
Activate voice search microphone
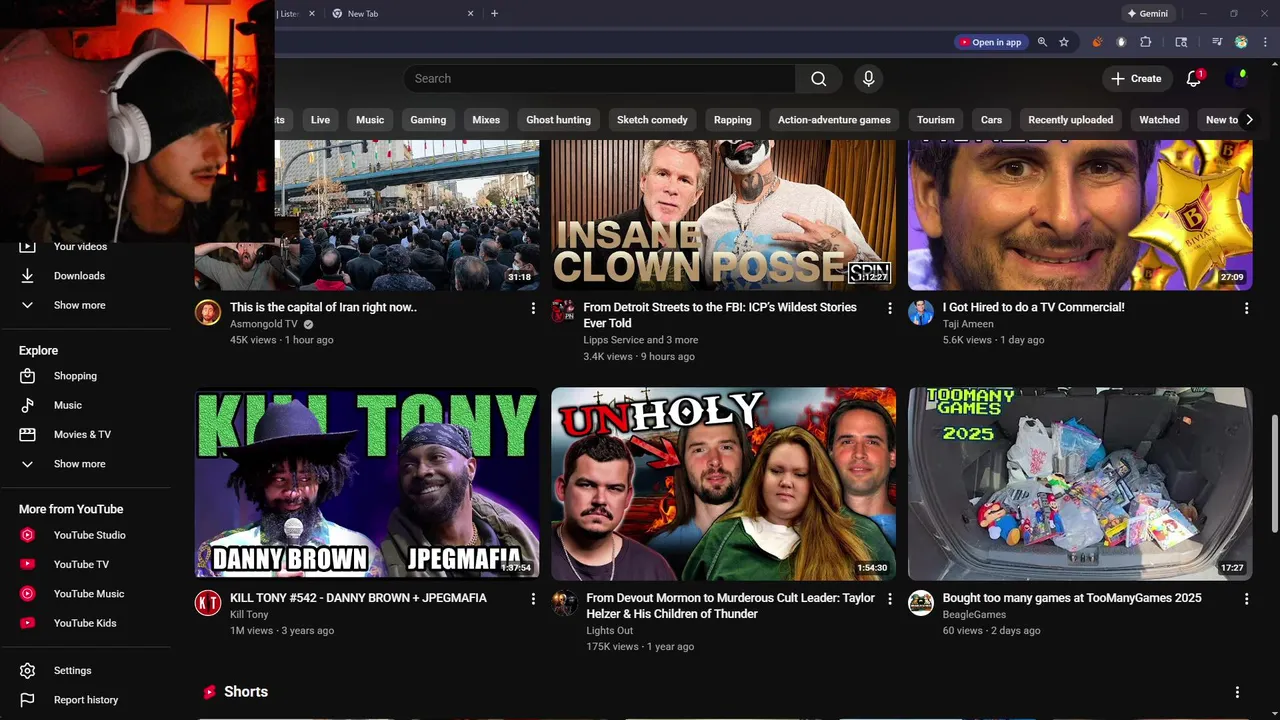[x=868, y=79]
